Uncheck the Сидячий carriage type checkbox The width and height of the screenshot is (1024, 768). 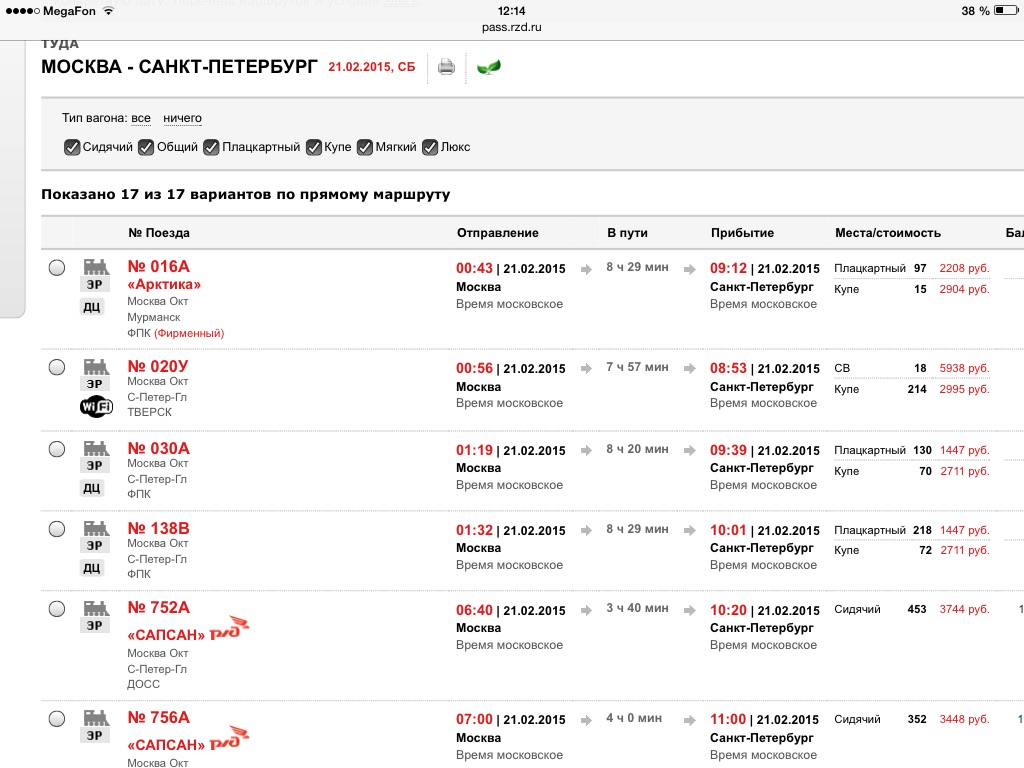(72, 148)
